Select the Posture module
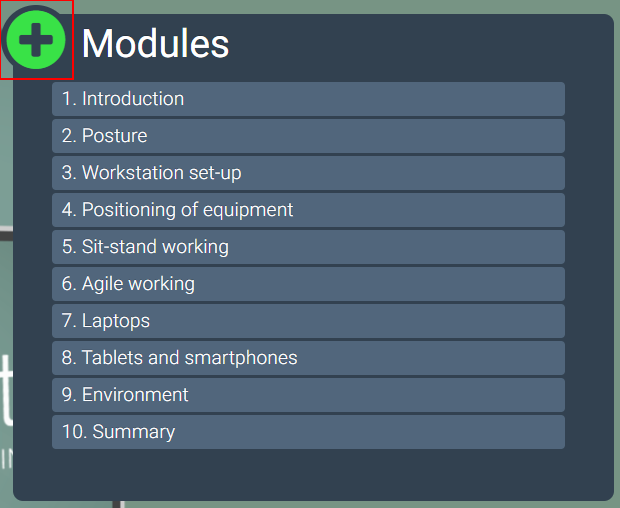 [308, 136]
